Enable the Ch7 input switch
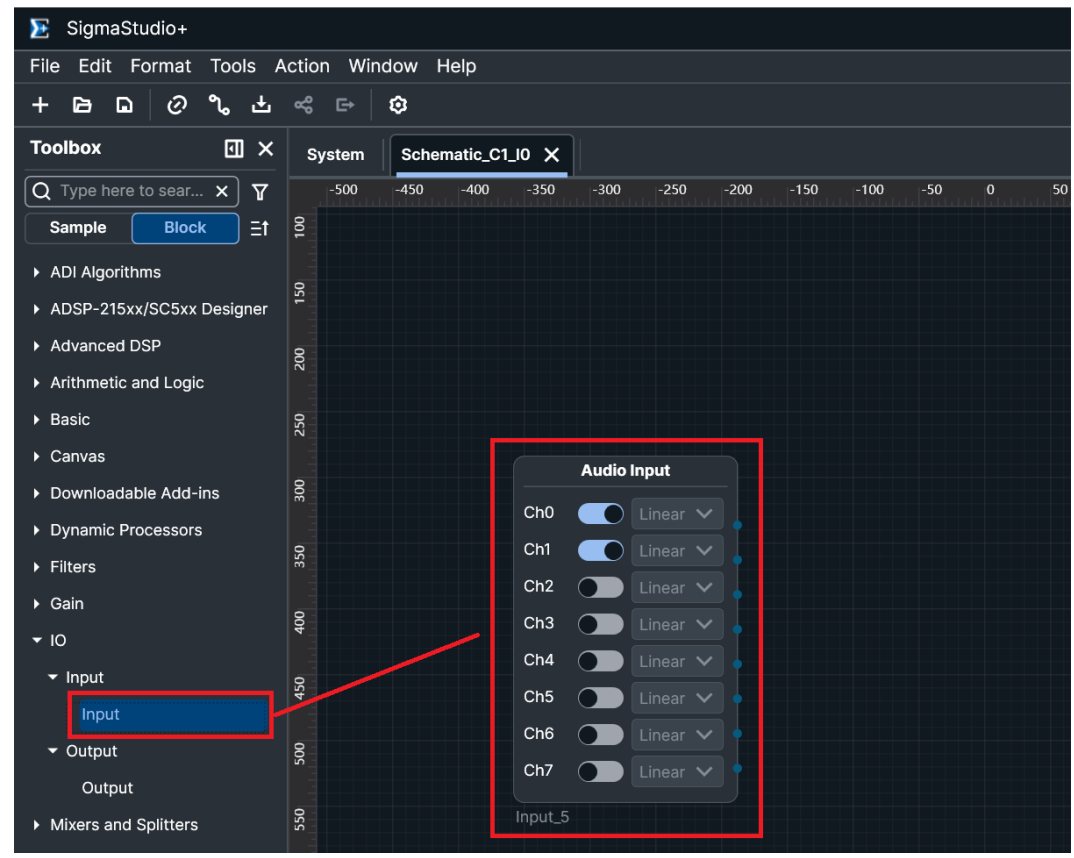Viewport: 1074px width, 858px height. (601, 772)
